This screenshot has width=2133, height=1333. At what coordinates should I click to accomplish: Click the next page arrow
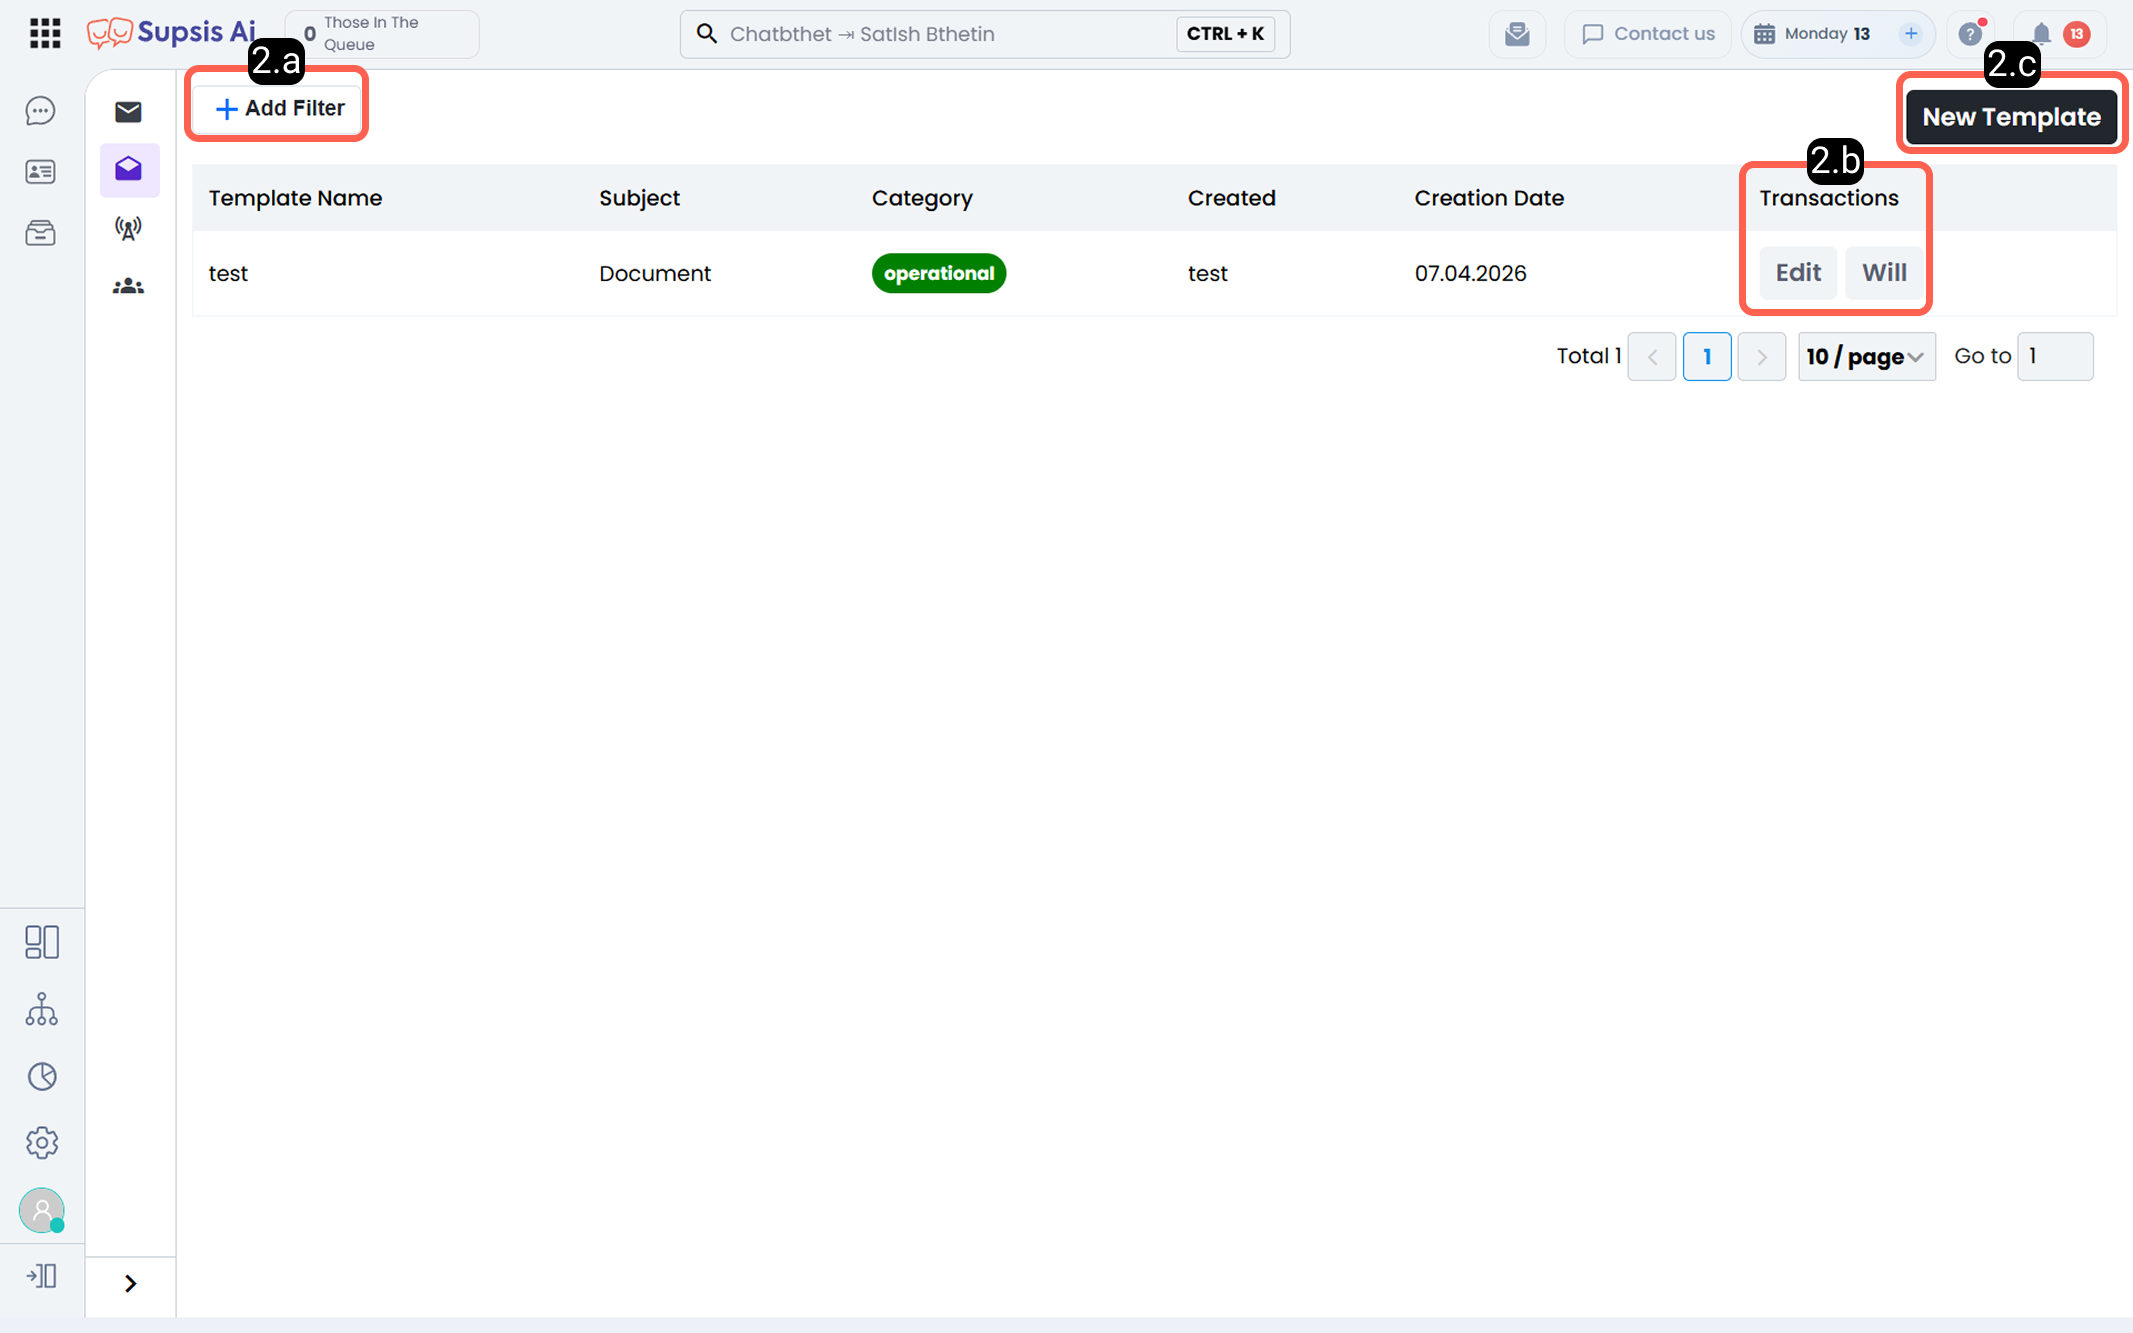tap(1761, 357)
